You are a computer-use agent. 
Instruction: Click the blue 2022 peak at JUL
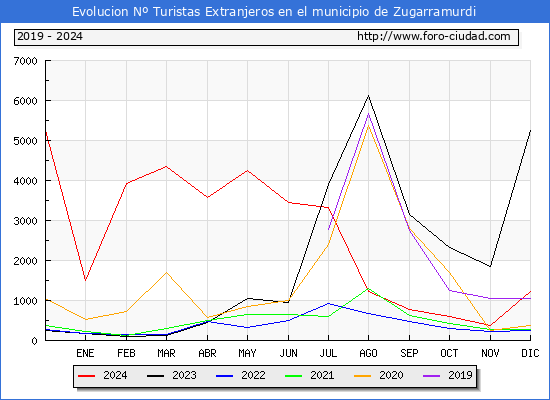[328, 303]
